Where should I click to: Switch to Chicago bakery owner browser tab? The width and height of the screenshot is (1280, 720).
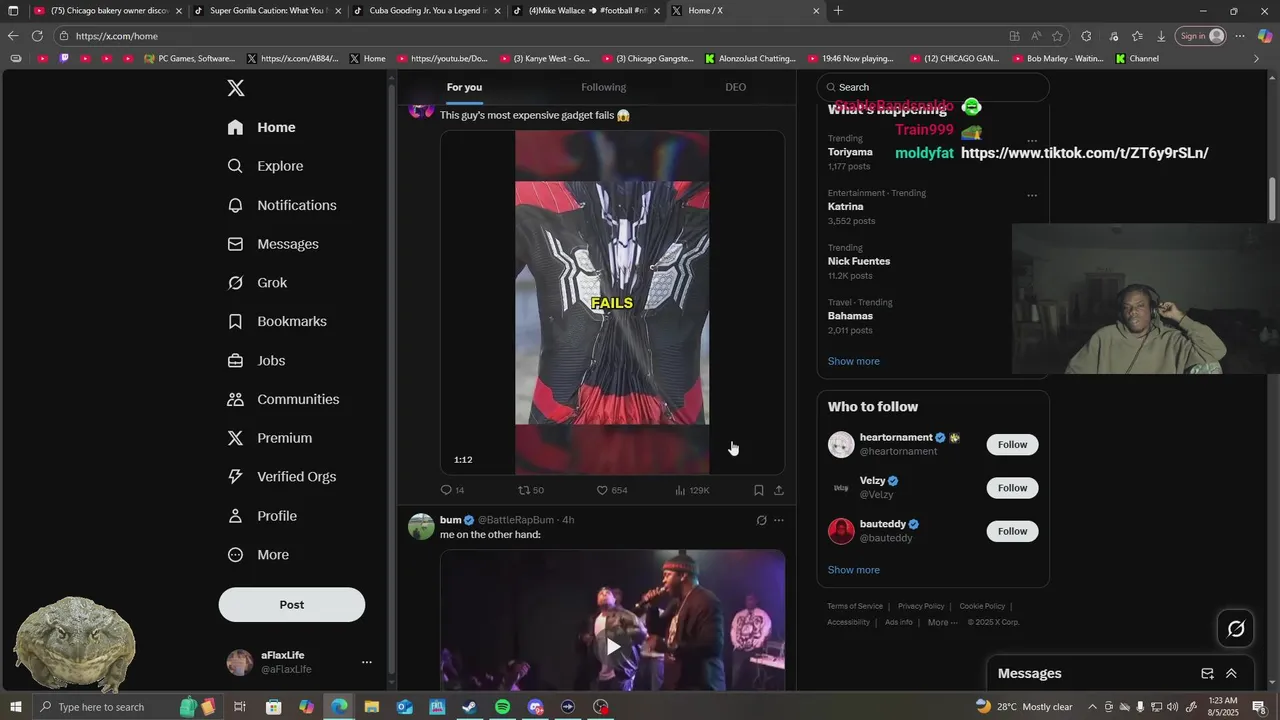click(108, 11)
